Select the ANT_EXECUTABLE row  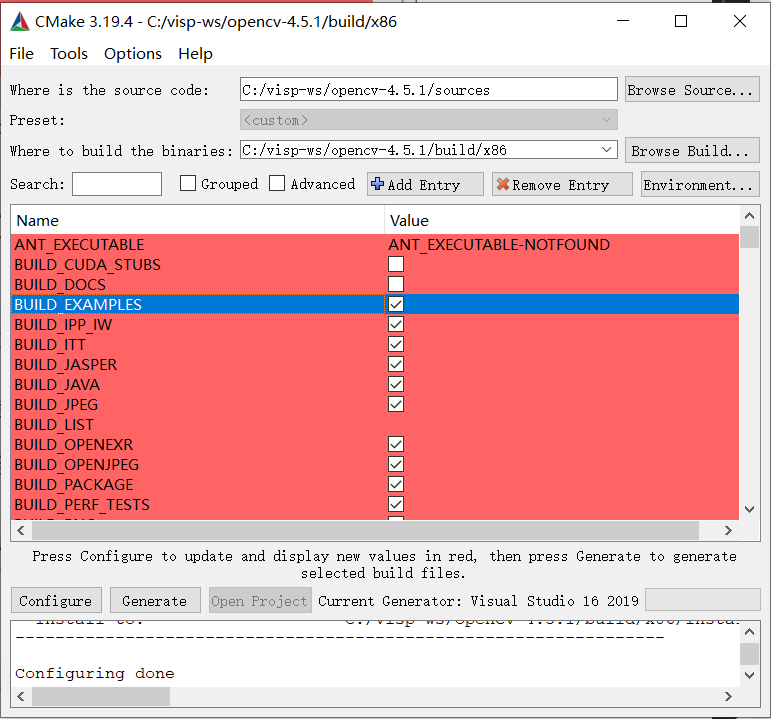pos(375,244)
